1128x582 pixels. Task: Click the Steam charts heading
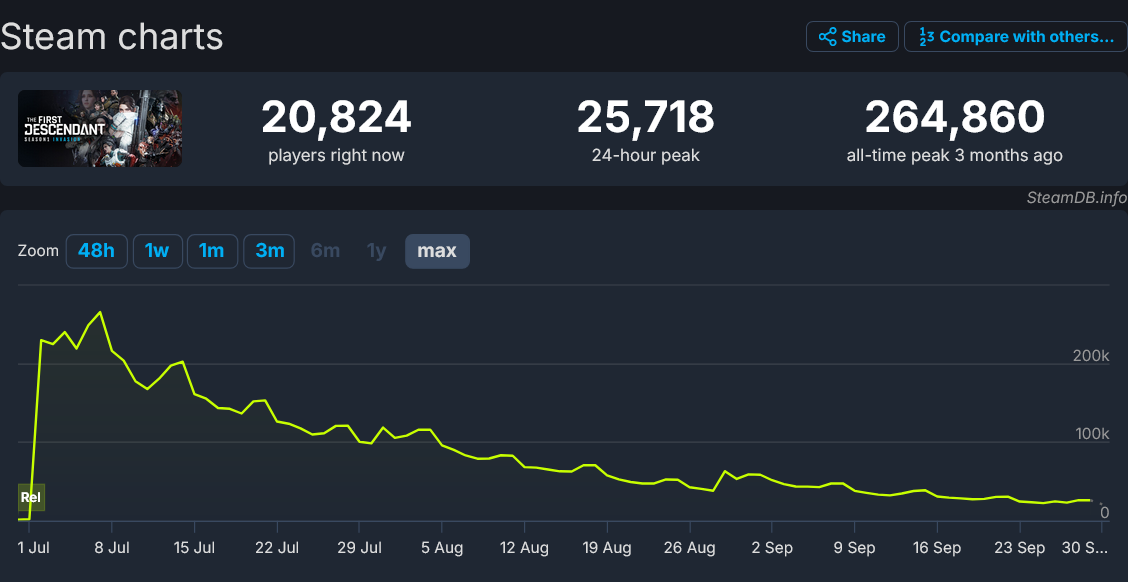coord(112,37)
